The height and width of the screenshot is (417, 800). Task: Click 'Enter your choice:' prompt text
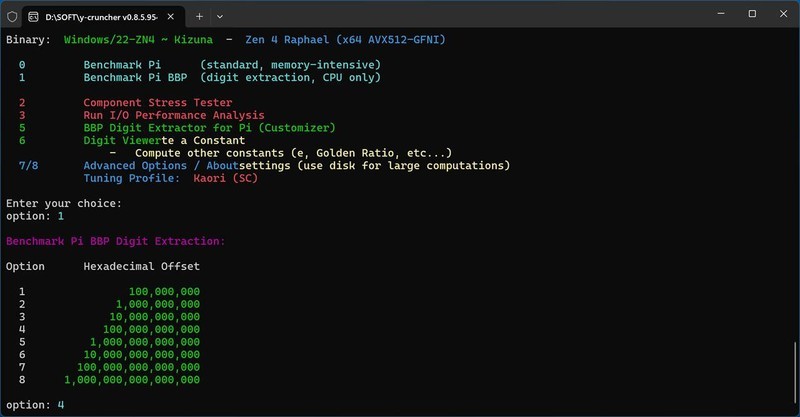(x=64, y=203)
